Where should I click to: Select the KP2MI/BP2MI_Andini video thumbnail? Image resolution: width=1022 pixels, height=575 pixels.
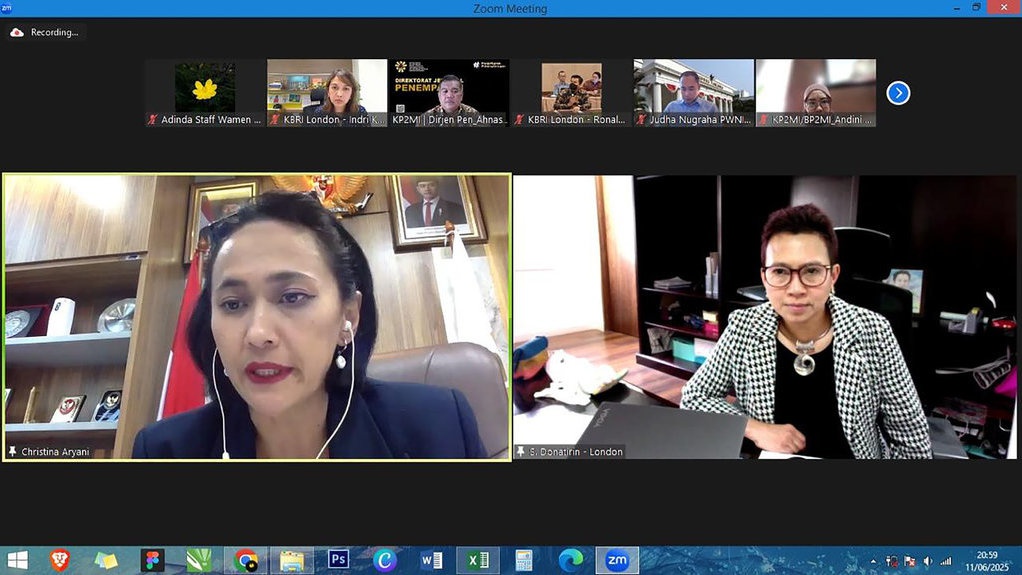tap(816, 93)
